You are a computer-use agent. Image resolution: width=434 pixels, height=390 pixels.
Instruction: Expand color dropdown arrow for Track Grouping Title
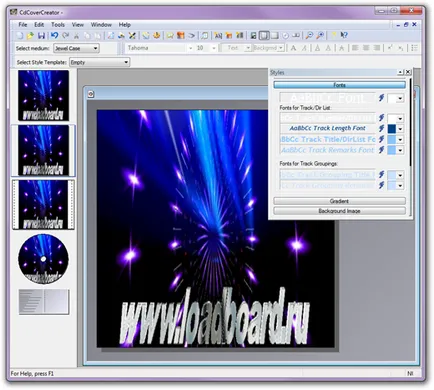400,175
